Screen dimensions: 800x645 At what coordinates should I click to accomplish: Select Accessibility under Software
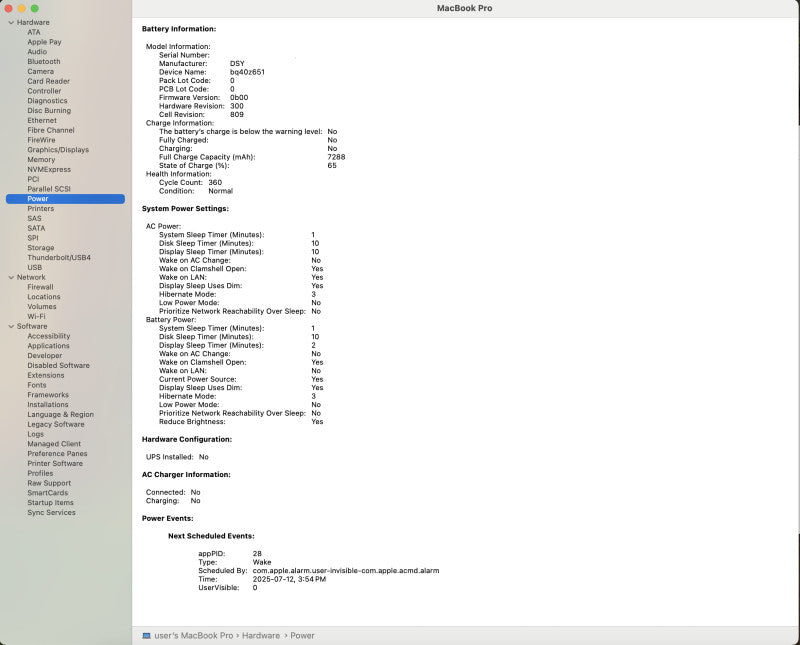[x=49, y=336]
